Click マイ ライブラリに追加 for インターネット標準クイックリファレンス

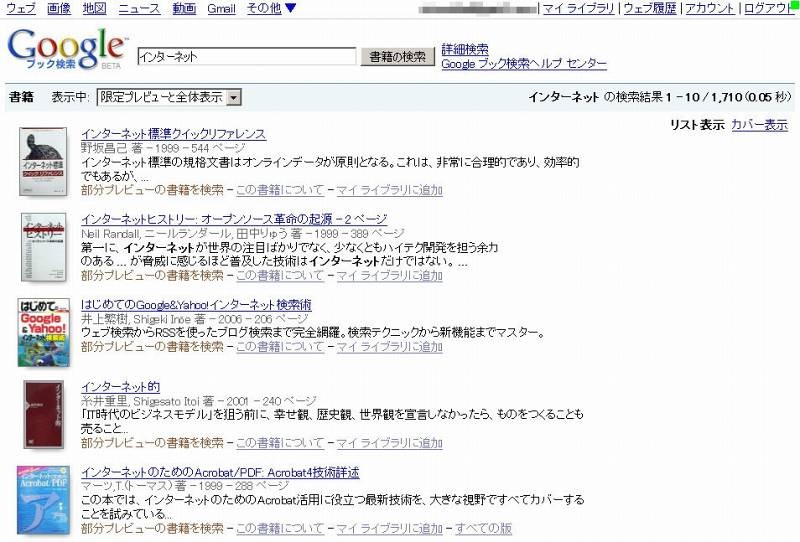coord(389,190)
